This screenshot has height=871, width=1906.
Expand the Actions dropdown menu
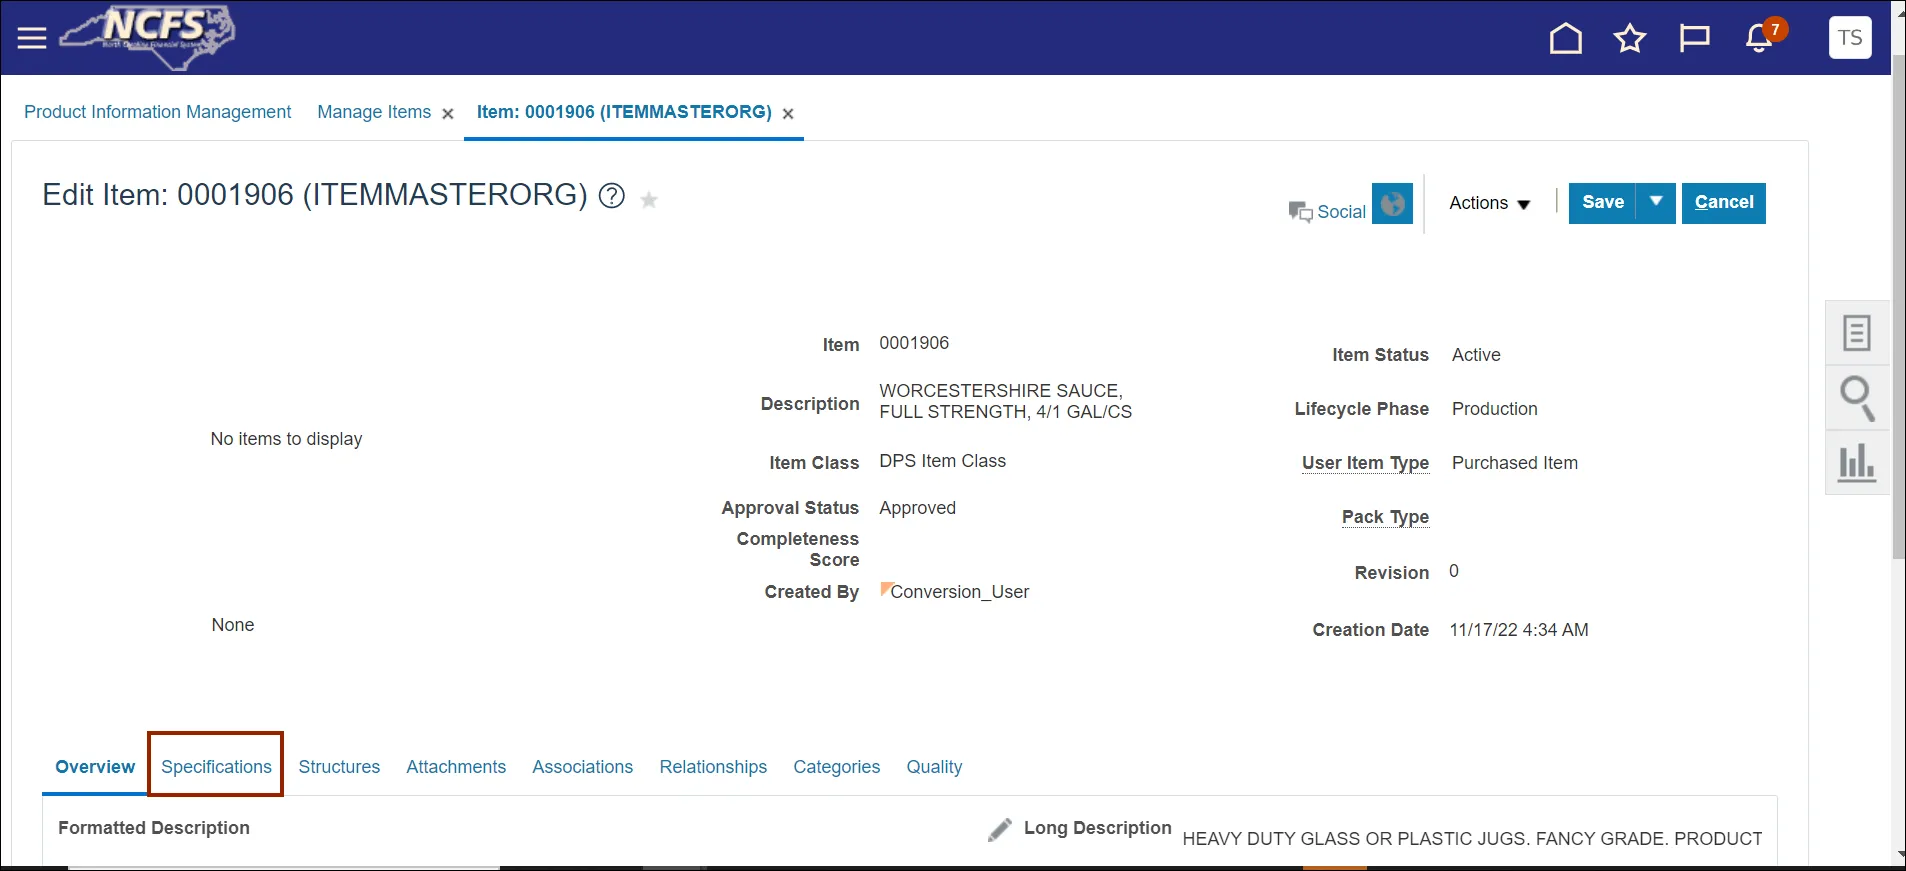1489,203
